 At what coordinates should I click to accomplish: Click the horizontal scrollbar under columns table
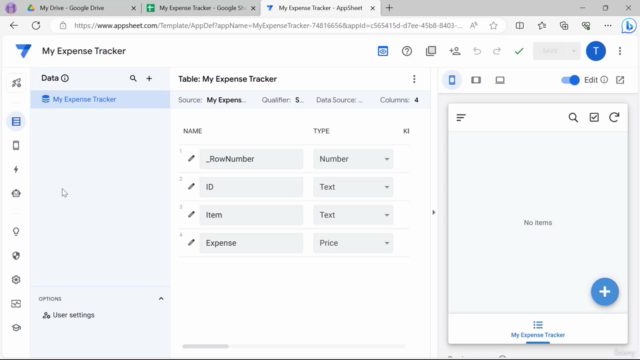pyautogui.click(x=205, y=346)
